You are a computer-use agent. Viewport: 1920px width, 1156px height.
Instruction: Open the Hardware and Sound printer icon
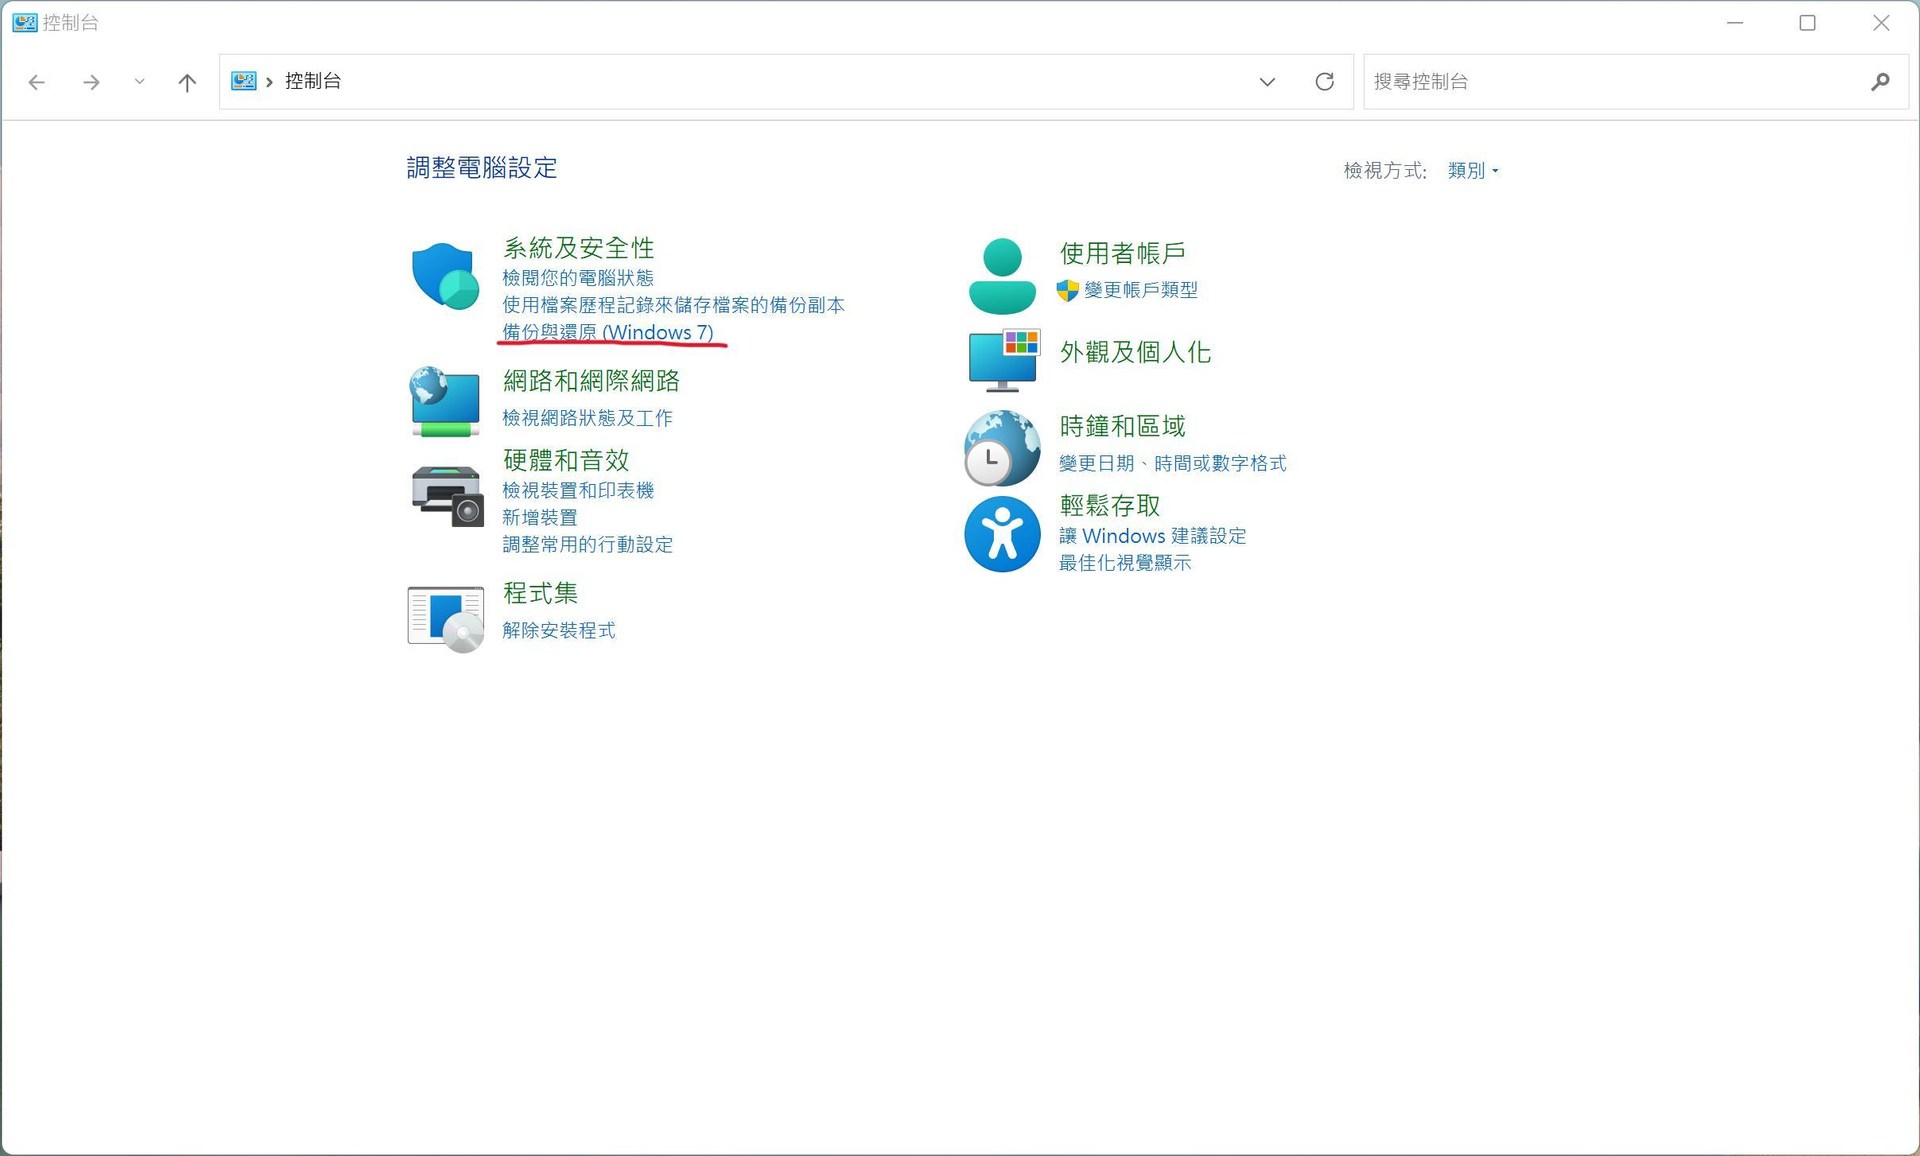point(447,496)
